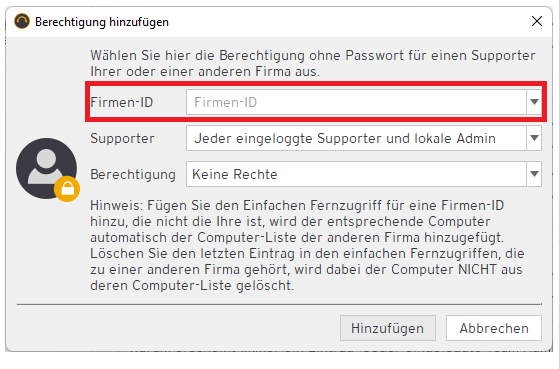The width and height of the screenshot is (559, 369).
Task: Click the Hinzufügen button
Action: tap(388, 328)
